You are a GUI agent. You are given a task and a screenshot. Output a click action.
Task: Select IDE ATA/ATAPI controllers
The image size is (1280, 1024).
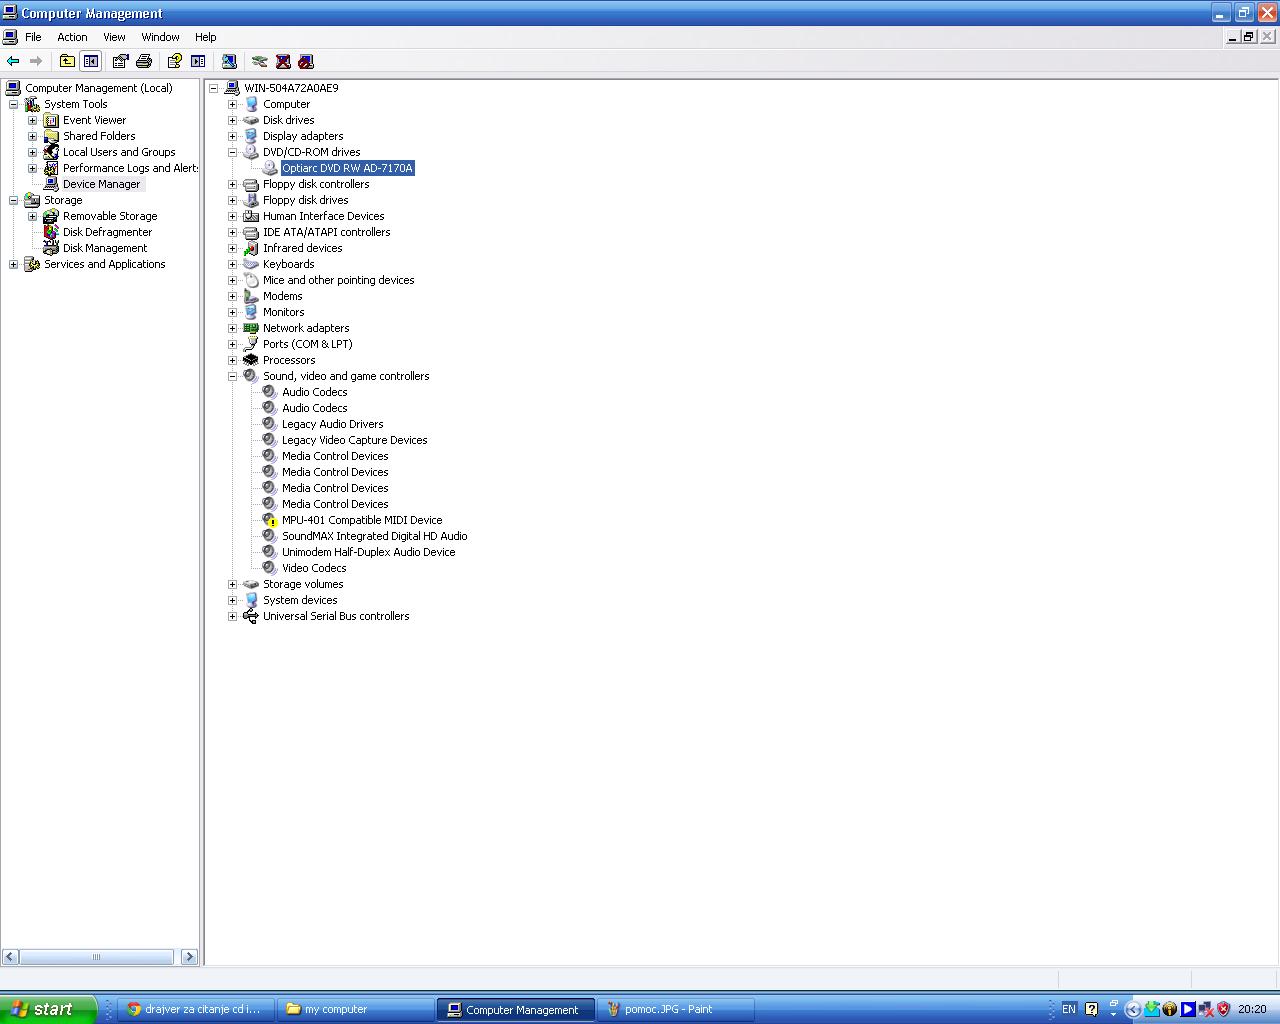point(326,232)
